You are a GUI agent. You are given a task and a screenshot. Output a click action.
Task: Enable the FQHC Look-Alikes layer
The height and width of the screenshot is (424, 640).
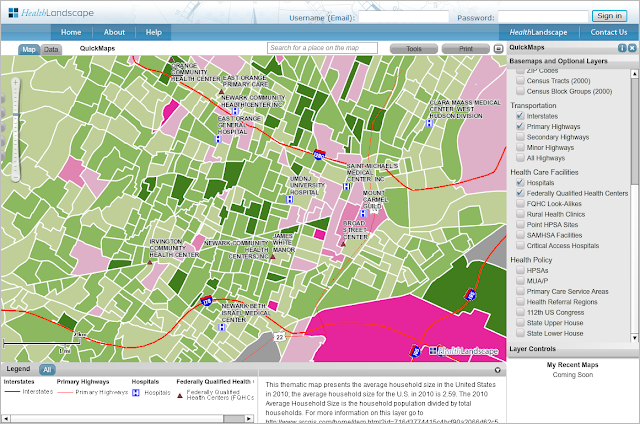pos(520,203)
